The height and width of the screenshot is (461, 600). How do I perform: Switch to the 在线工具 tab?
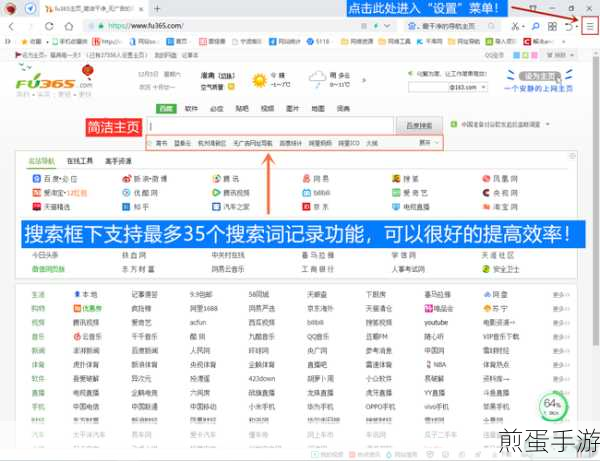80,161
